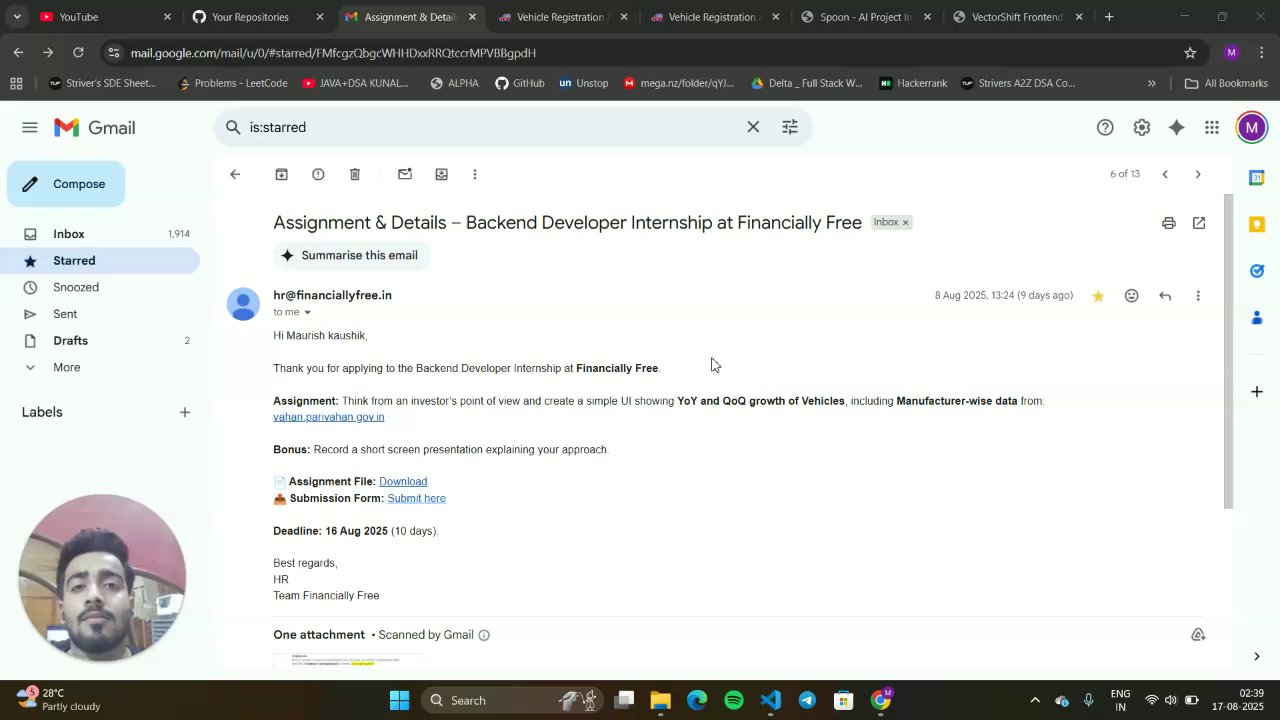Image resolution: width=1280 pixels, height=720 pixels.
Task: Open the Google apps grid
Action: (x=1212, y=127)
